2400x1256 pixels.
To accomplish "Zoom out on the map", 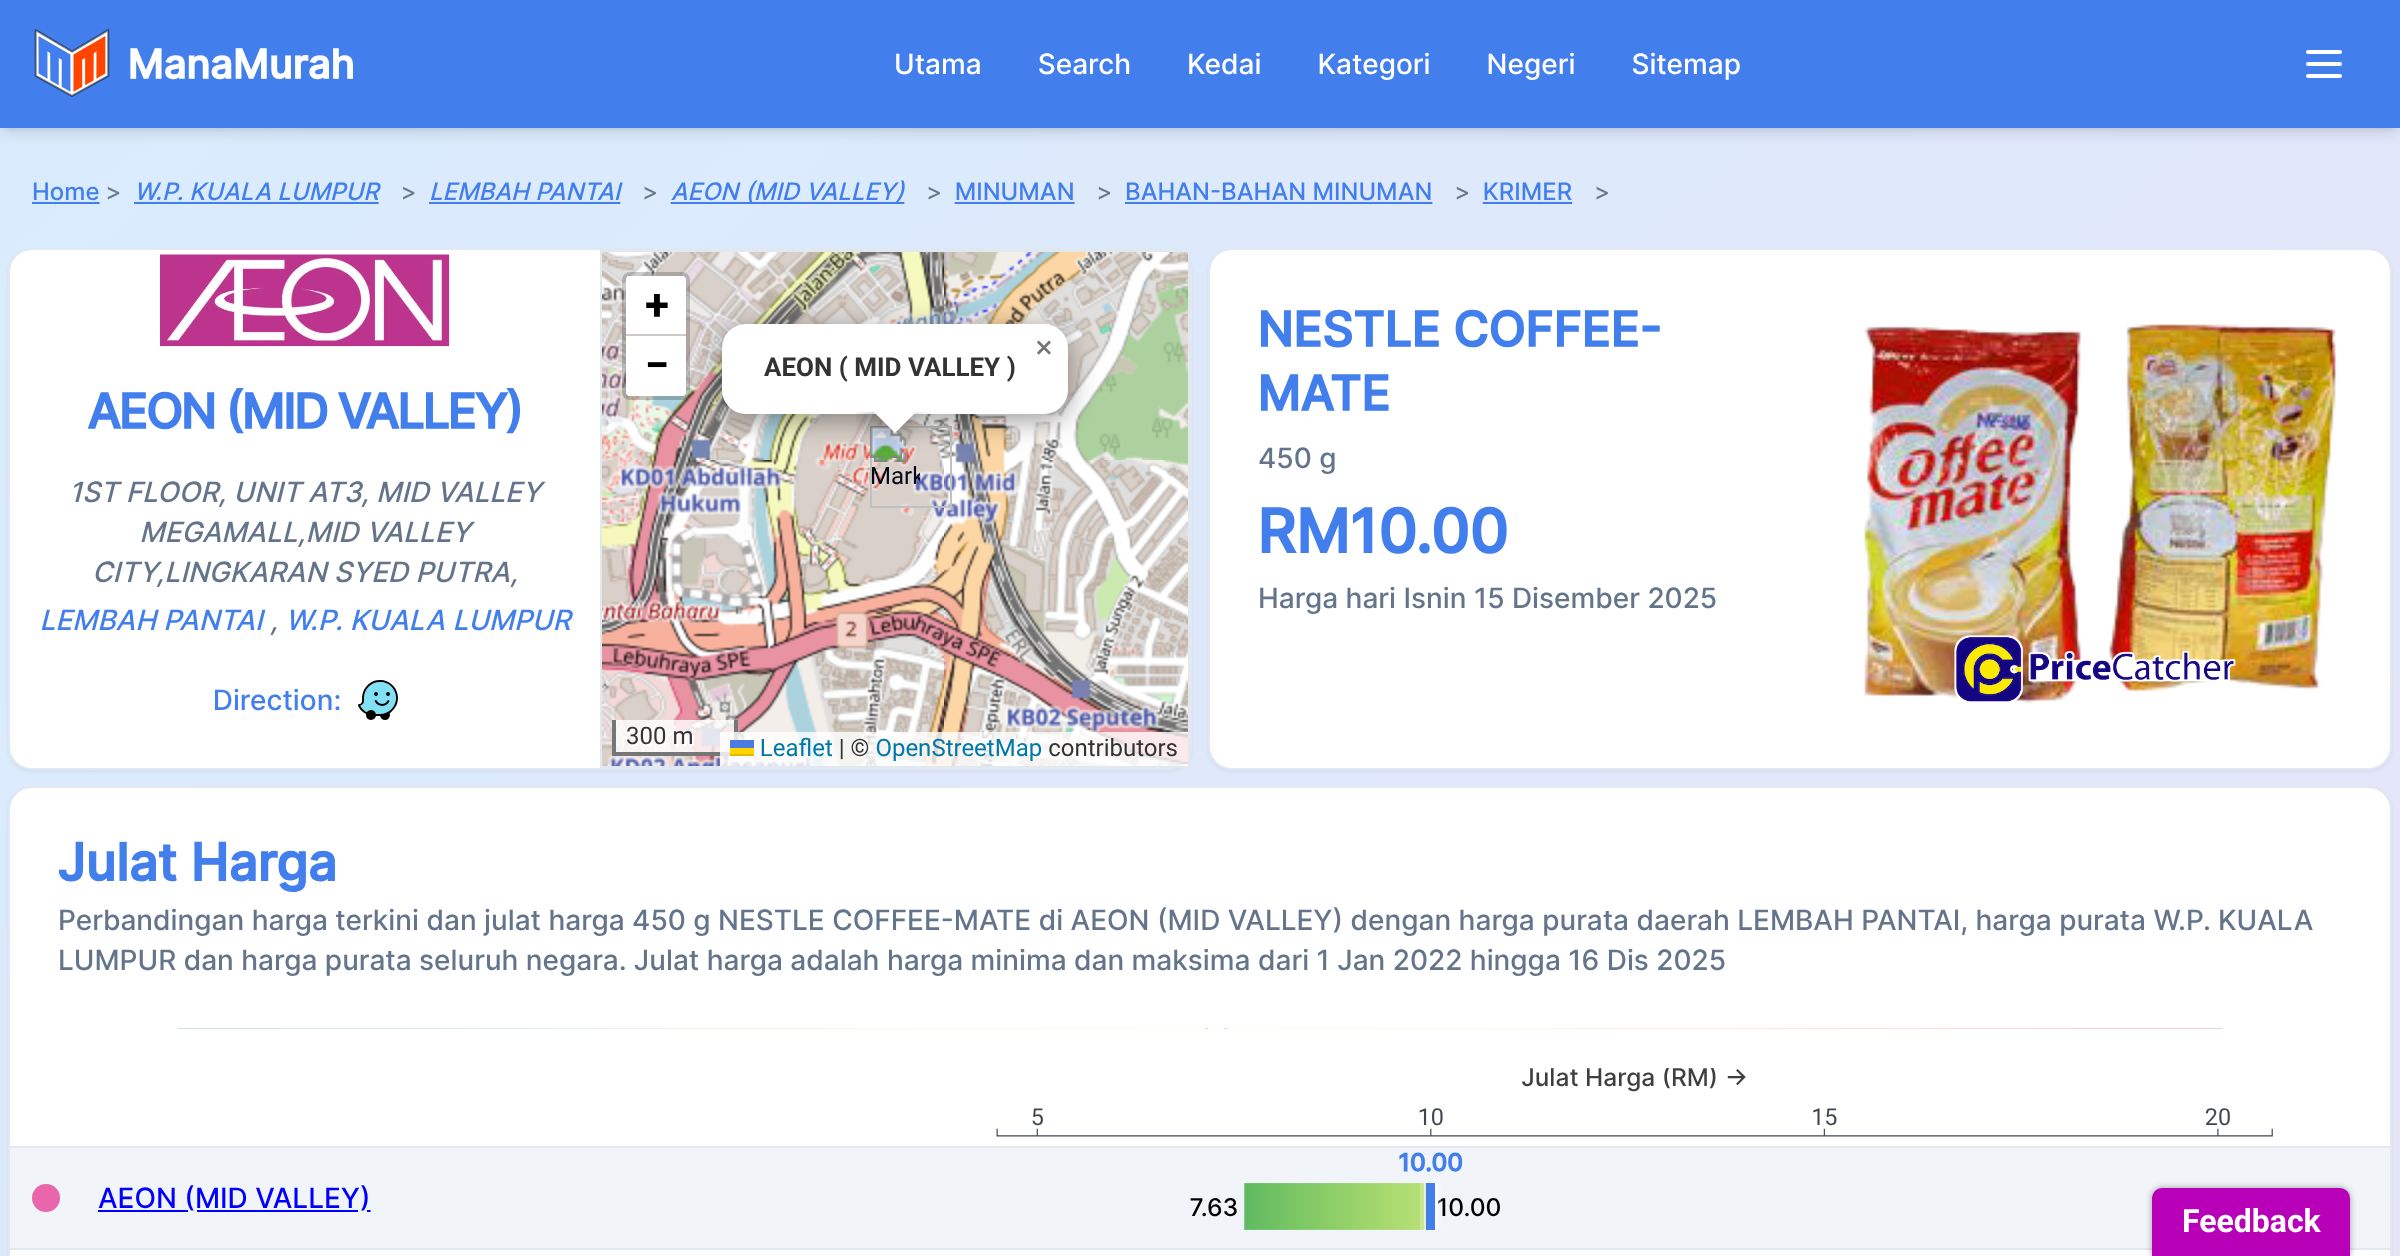I will (x=656, y=365).
